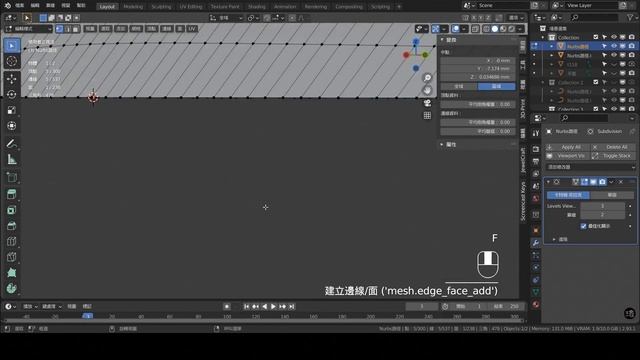Click the viewport pan hand icon
The height and width of the screenshot is (360, 640).
click(427, 90)
